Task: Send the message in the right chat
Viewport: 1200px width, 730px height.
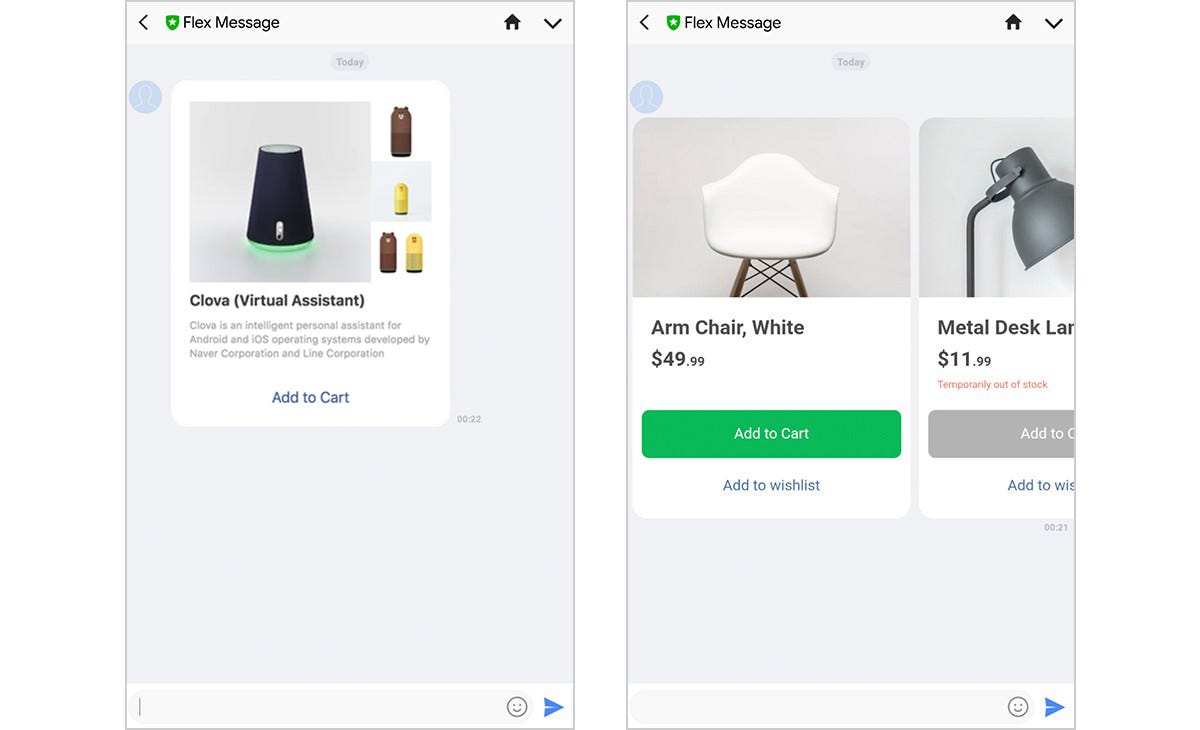Action: point(1054,707)
